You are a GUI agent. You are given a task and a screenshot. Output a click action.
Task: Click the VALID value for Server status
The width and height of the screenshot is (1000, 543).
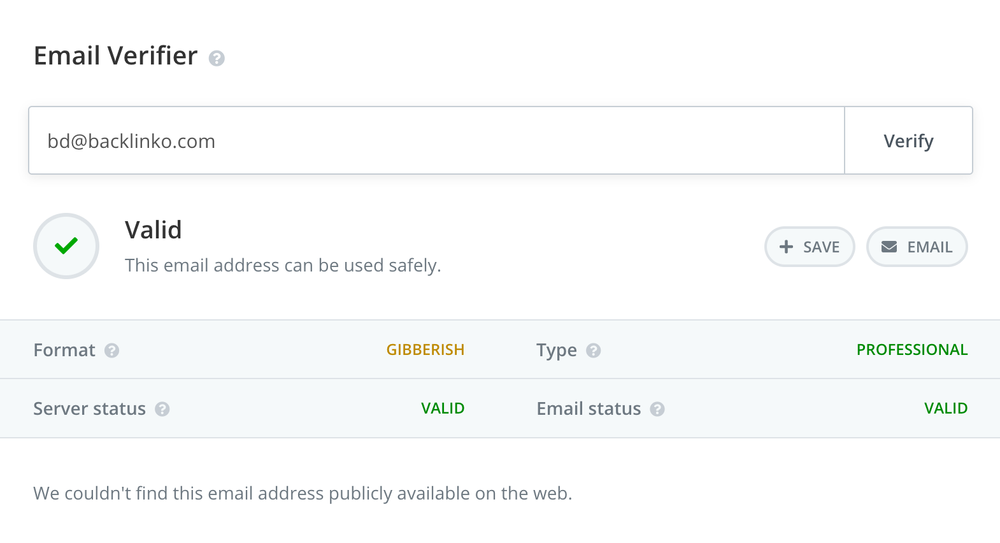click(x=442, y=408)
